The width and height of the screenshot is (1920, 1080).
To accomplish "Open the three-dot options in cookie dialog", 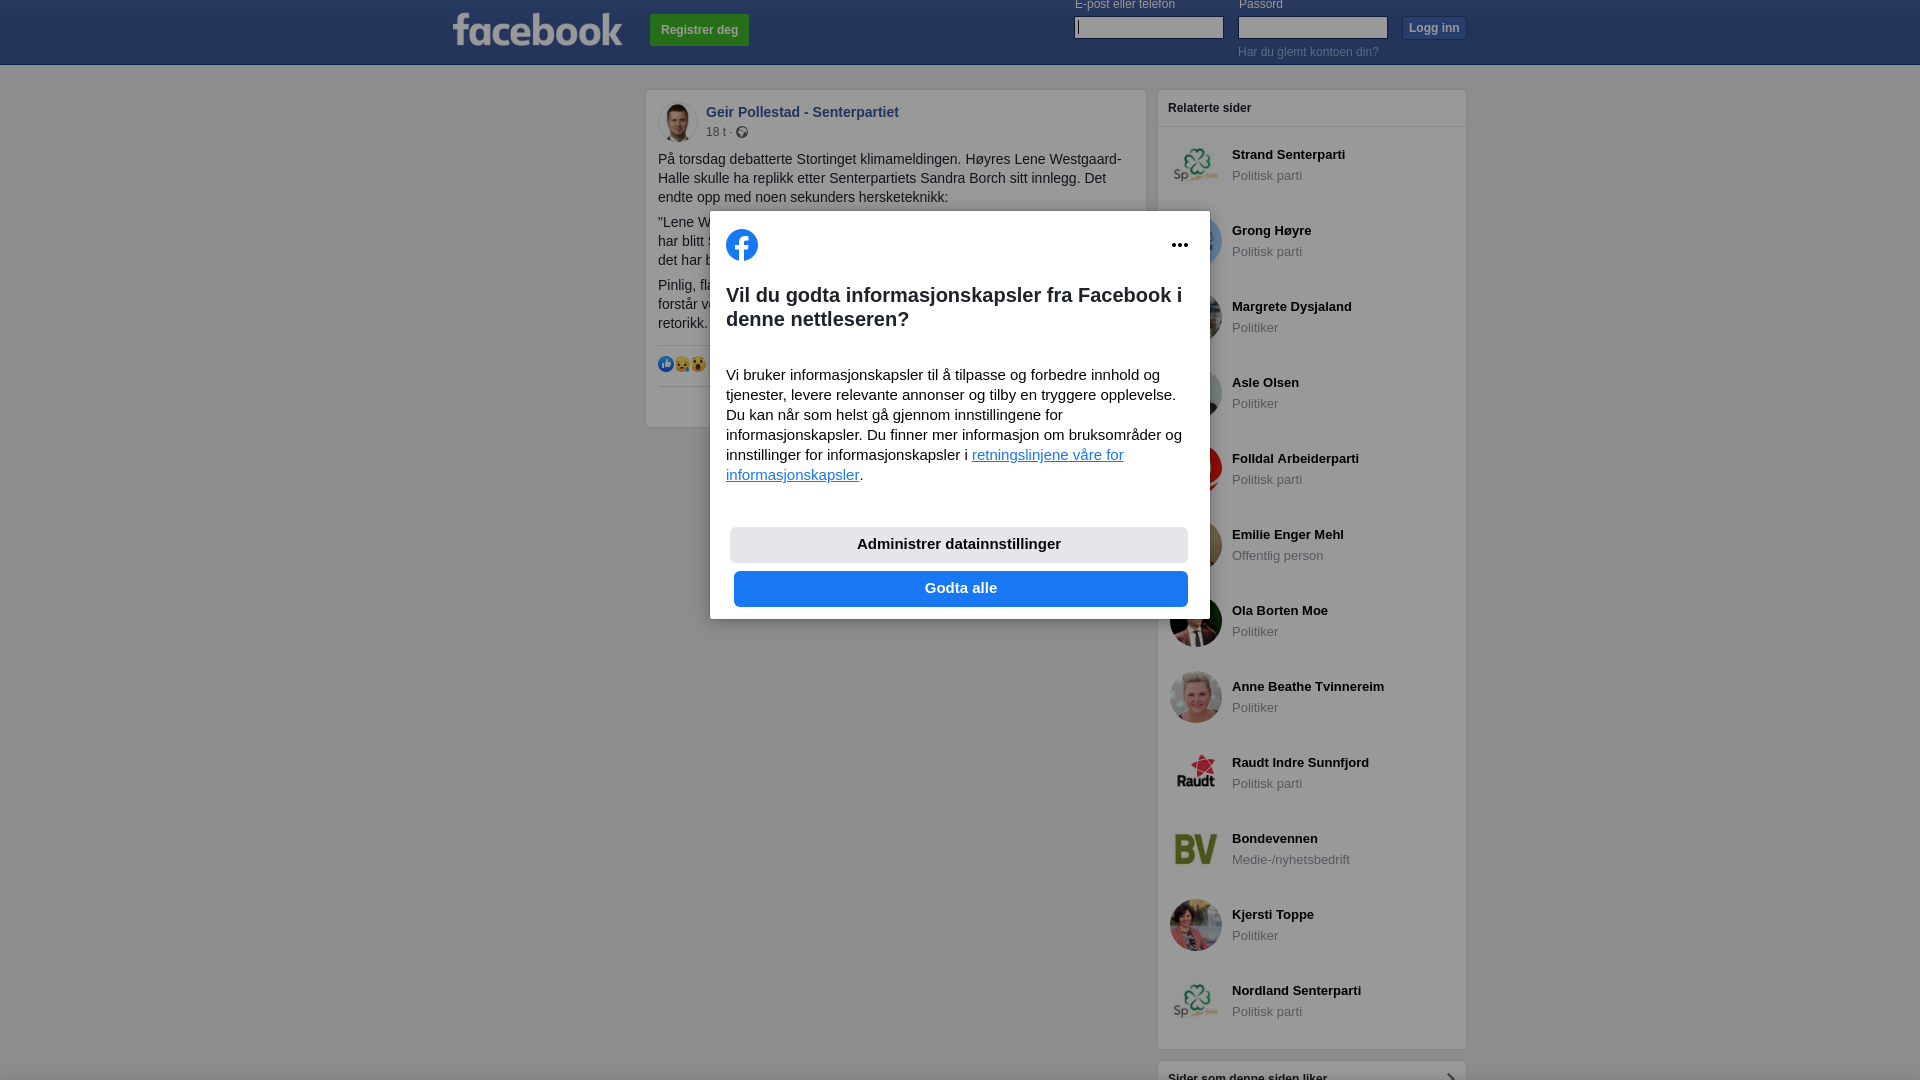I will pos(1180,245).
